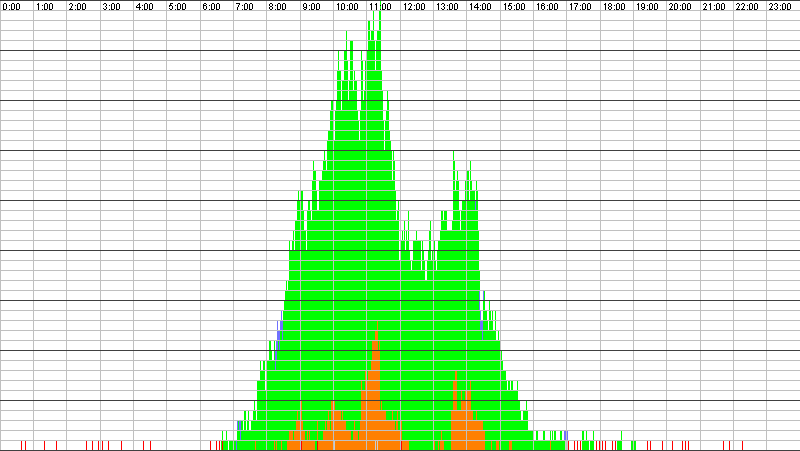
Task: Click the 14:00 hour label
Action: coord(480,7)
